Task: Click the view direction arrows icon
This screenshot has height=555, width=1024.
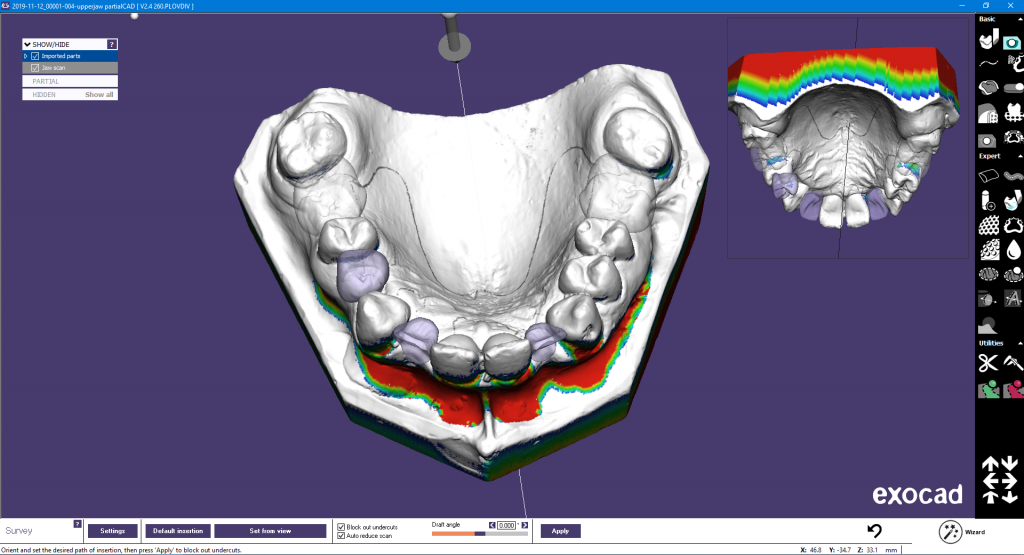Action: 999,478
